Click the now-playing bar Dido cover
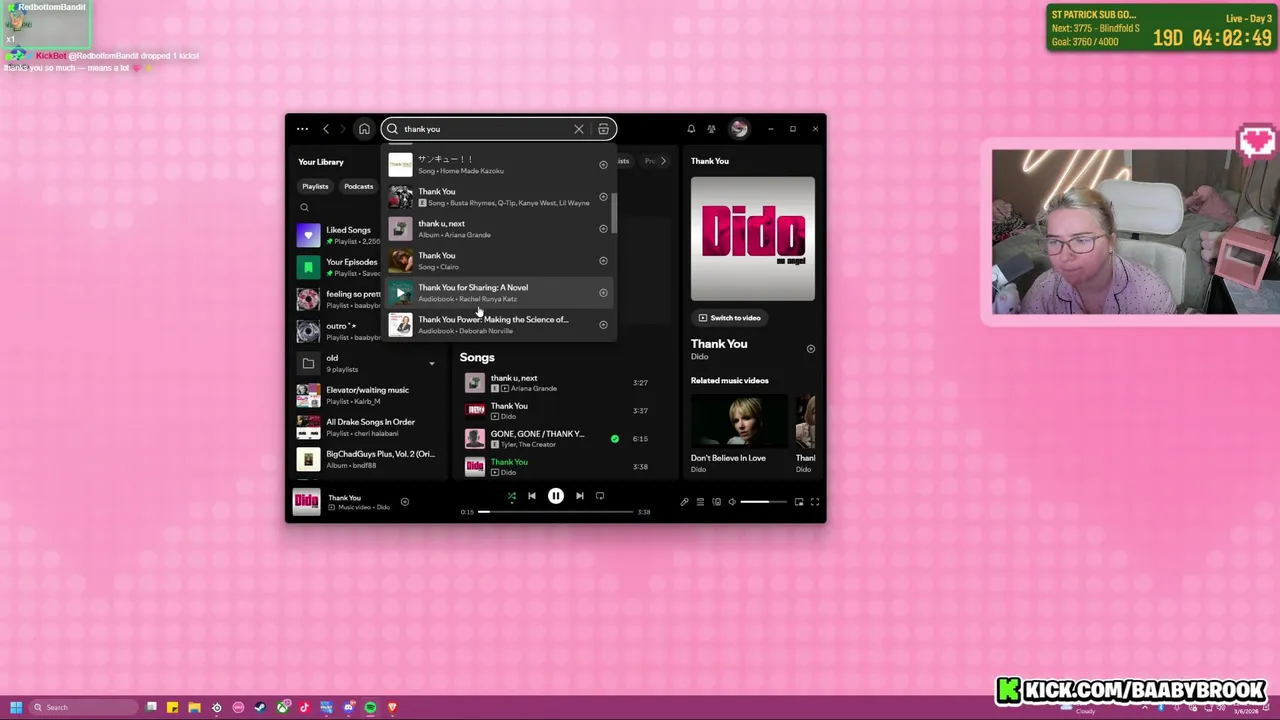Viewport: 1280px width, 720px height. [x=306, y=502]
